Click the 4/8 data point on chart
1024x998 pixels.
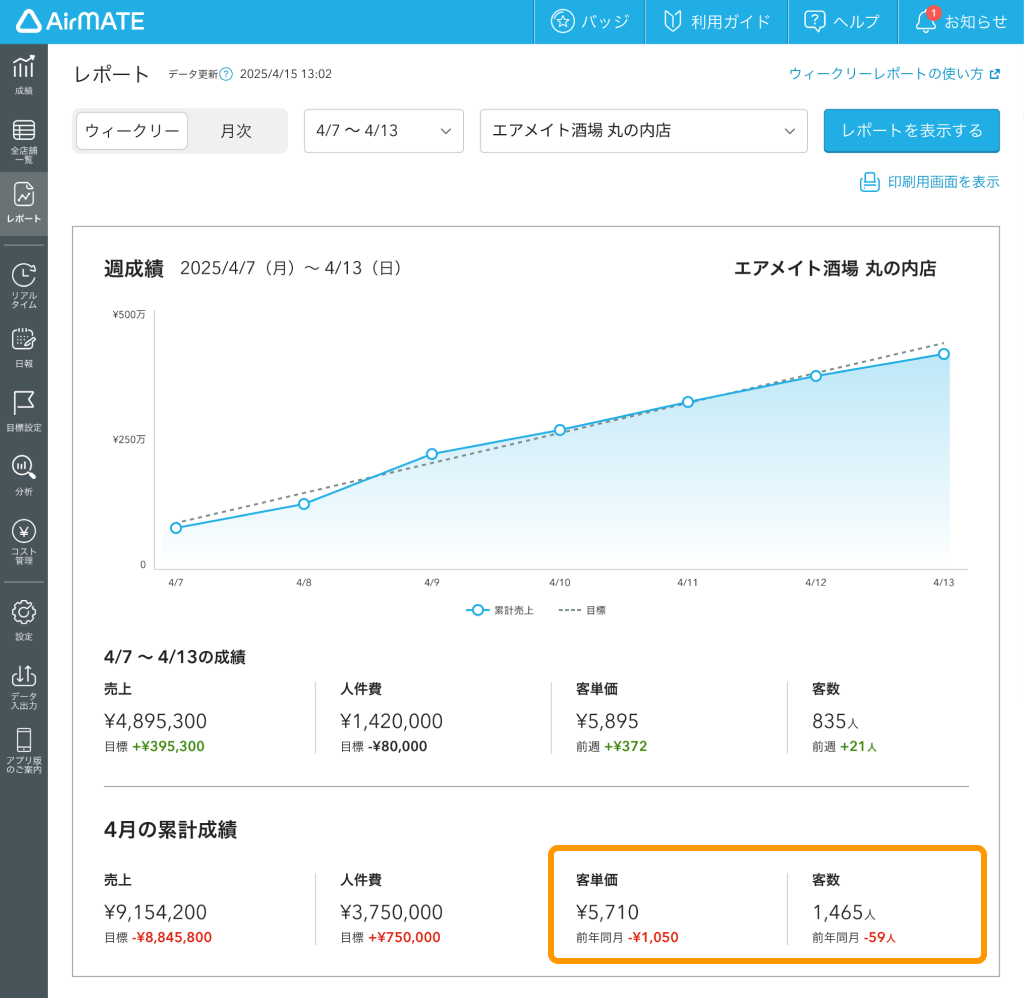coord(304,504)
